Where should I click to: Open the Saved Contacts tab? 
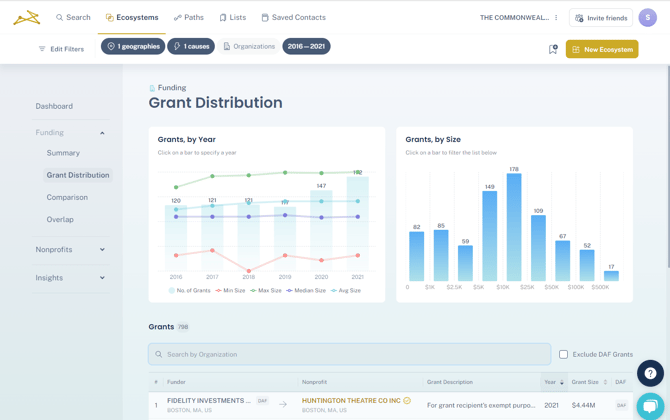click(x=293, y=17)
